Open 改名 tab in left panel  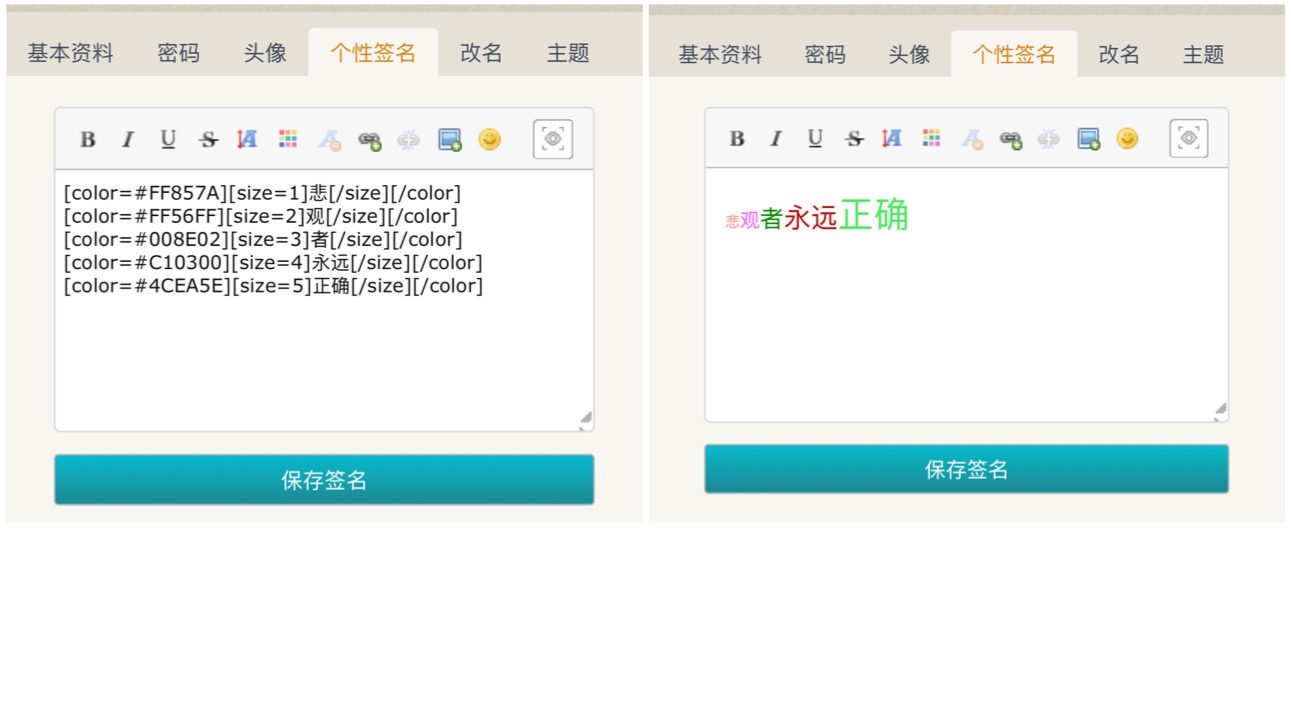[x=481, y=53]
